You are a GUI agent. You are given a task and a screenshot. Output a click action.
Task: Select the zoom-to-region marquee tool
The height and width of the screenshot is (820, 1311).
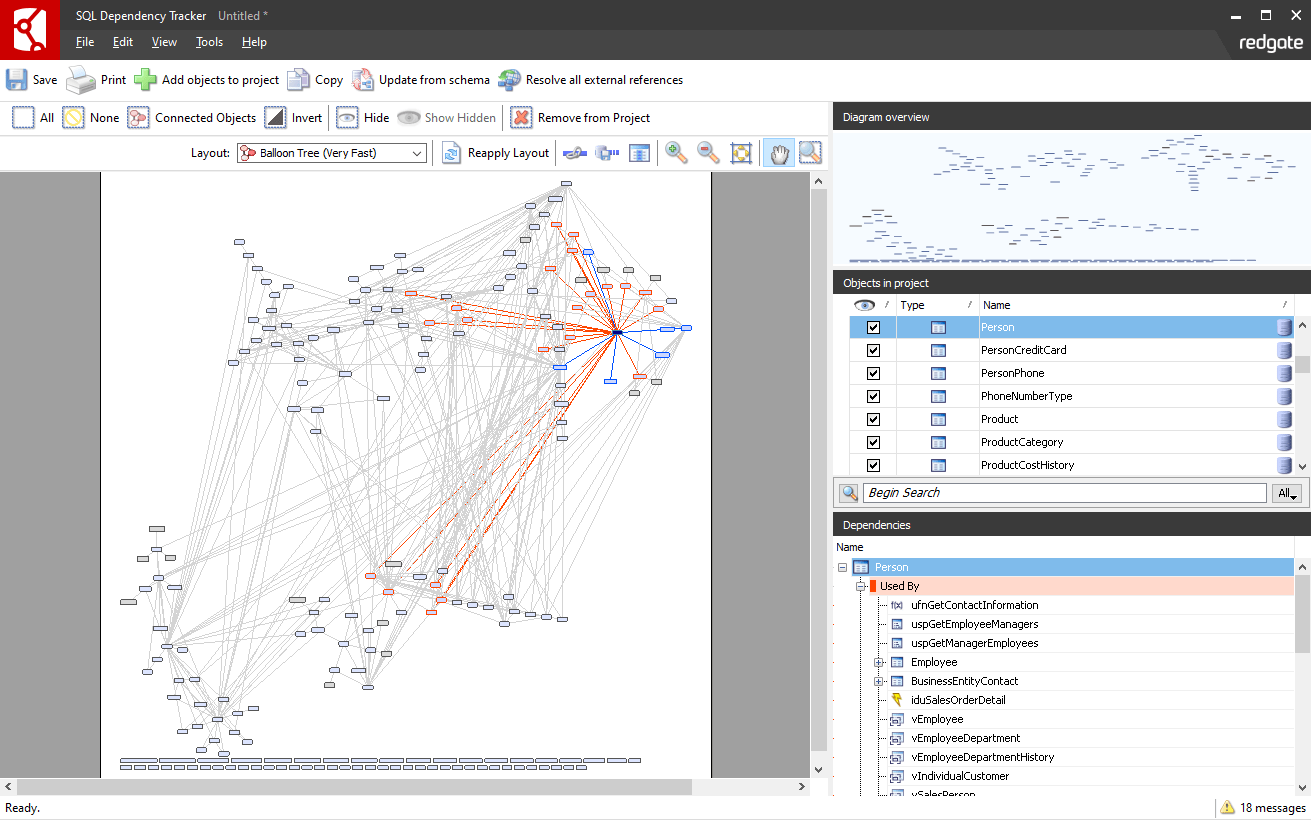tap(809, 152)
